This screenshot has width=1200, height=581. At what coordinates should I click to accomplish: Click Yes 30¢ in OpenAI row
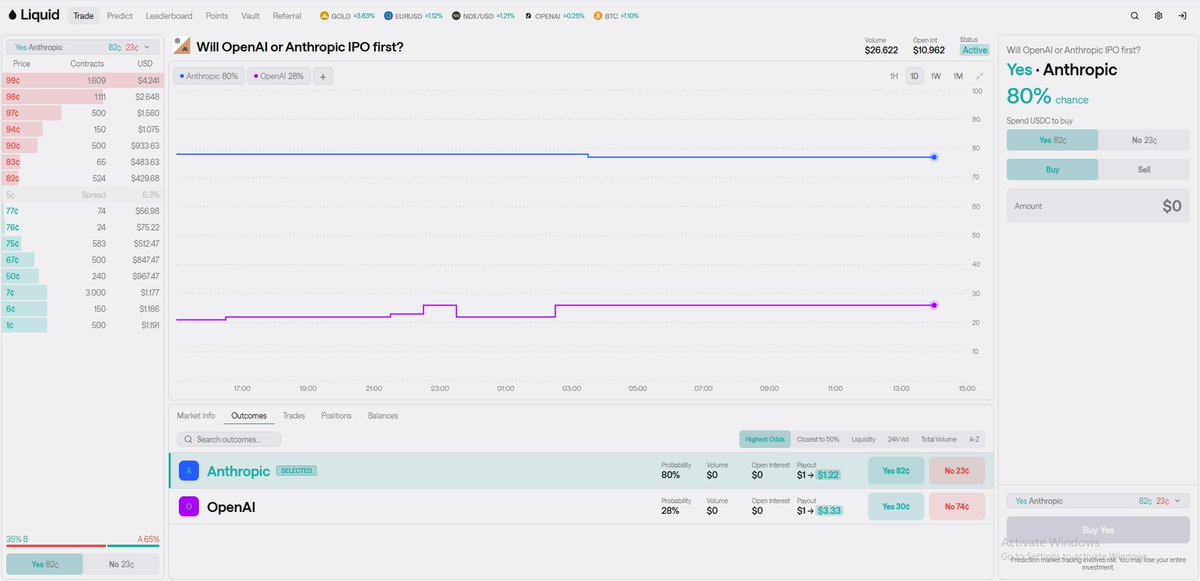895,507
